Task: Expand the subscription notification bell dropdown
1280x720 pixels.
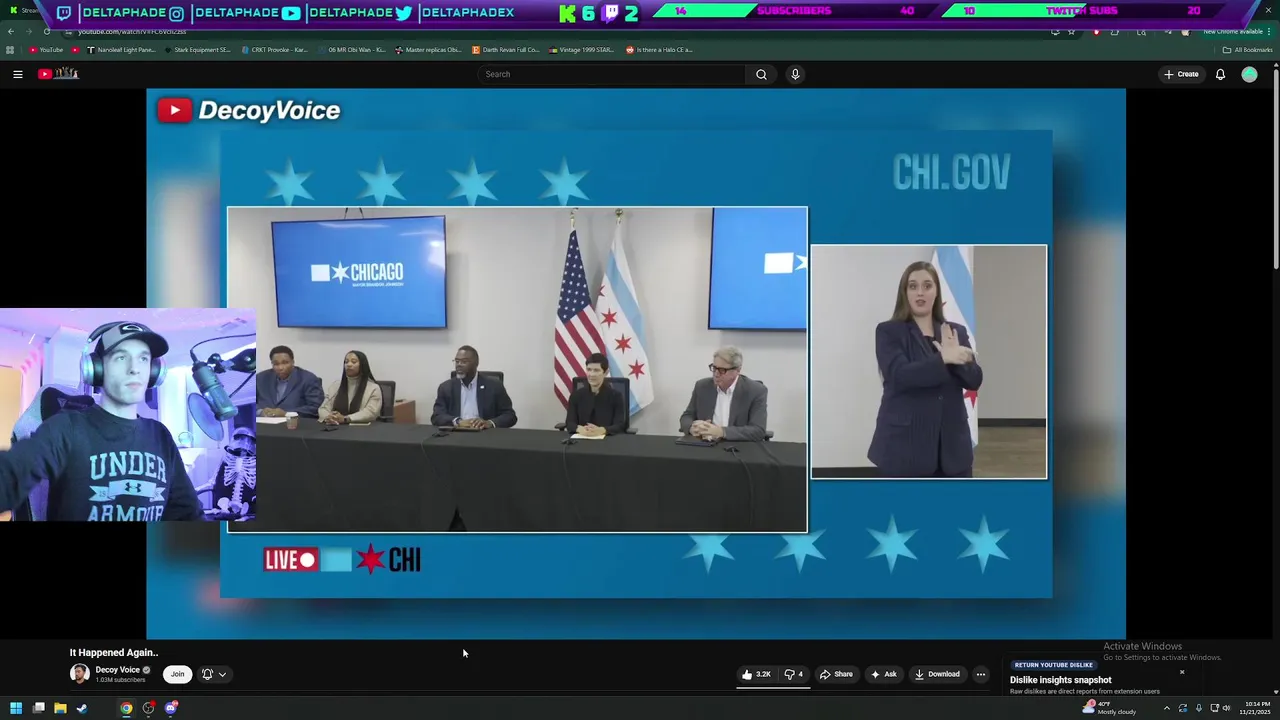Action: (x=214, y=674)
